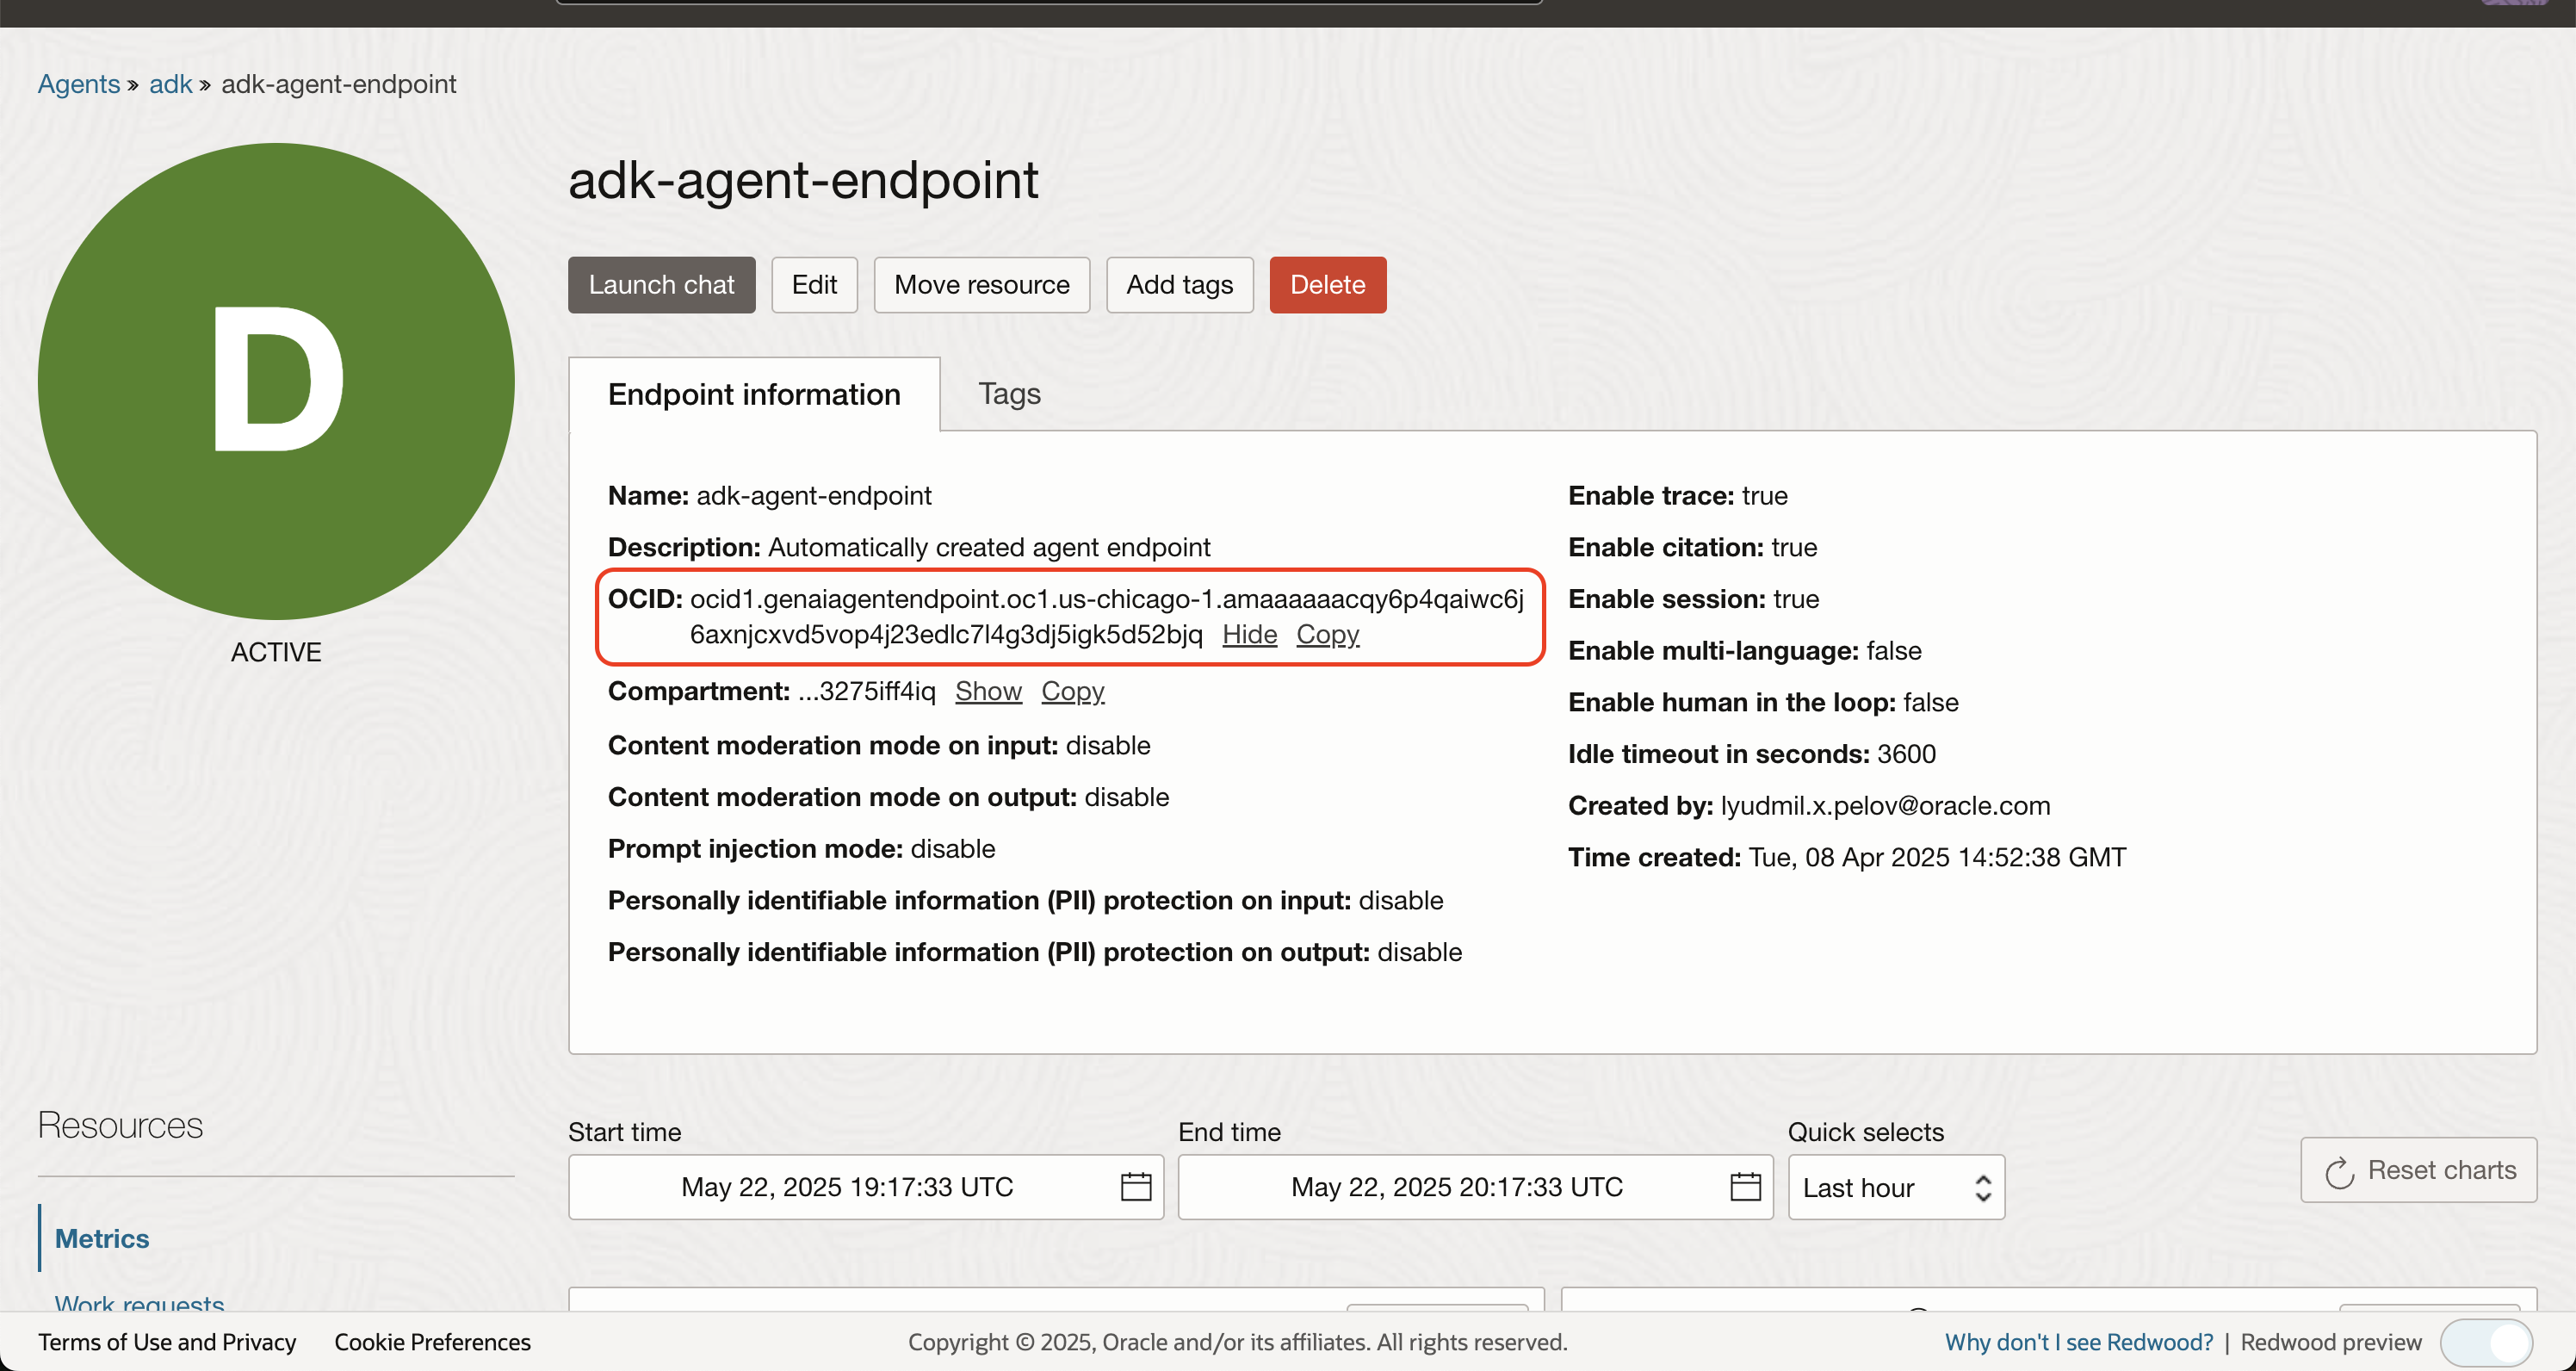The width and height of the screenshot is (2576, 1371).
Task: Click the green D endpoint avatar
Action: coord(276,381)
